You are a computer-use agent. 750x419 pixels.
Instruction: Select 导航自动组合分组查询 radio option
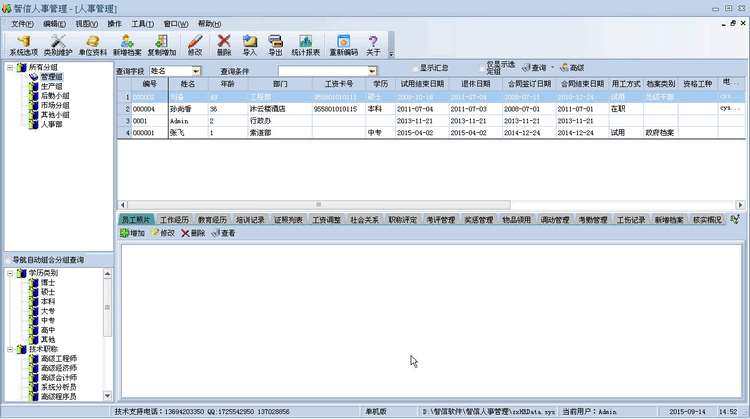[8, 260]
